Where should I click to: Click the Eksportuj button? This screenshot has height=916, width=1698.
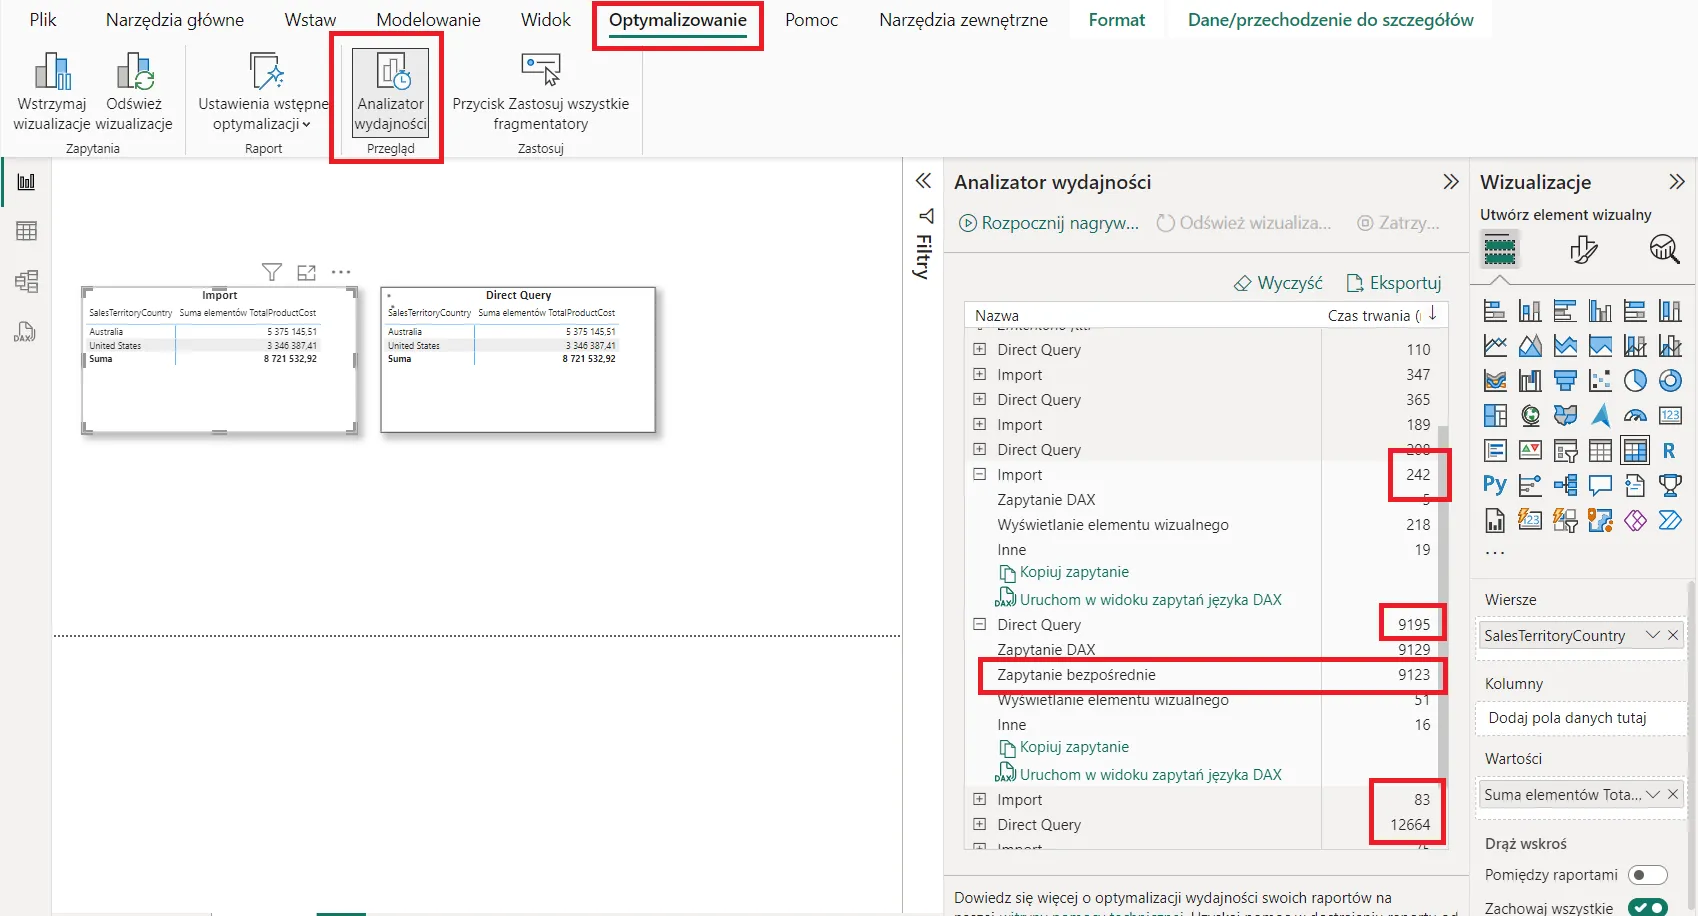point(1394,283)
